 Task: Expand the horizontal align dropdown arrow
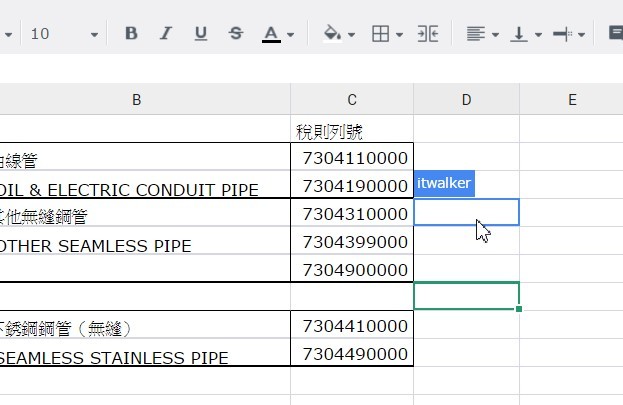pyautogui.click(x=495, y=35)
